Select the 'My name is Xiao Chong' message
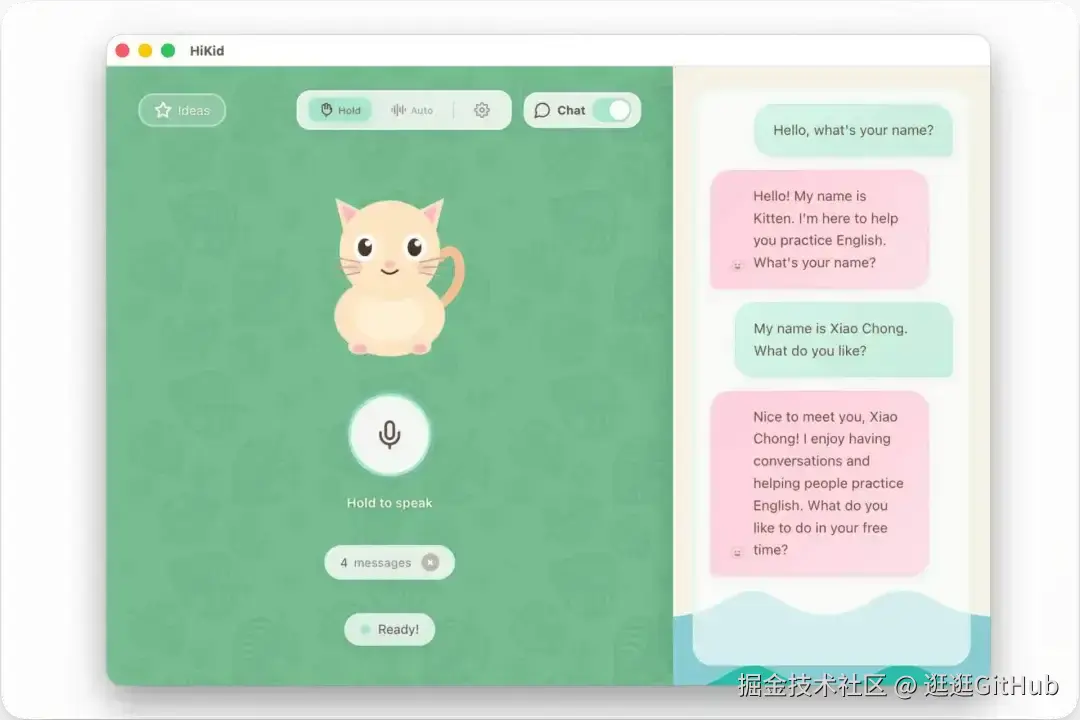 tap(844, 340)
